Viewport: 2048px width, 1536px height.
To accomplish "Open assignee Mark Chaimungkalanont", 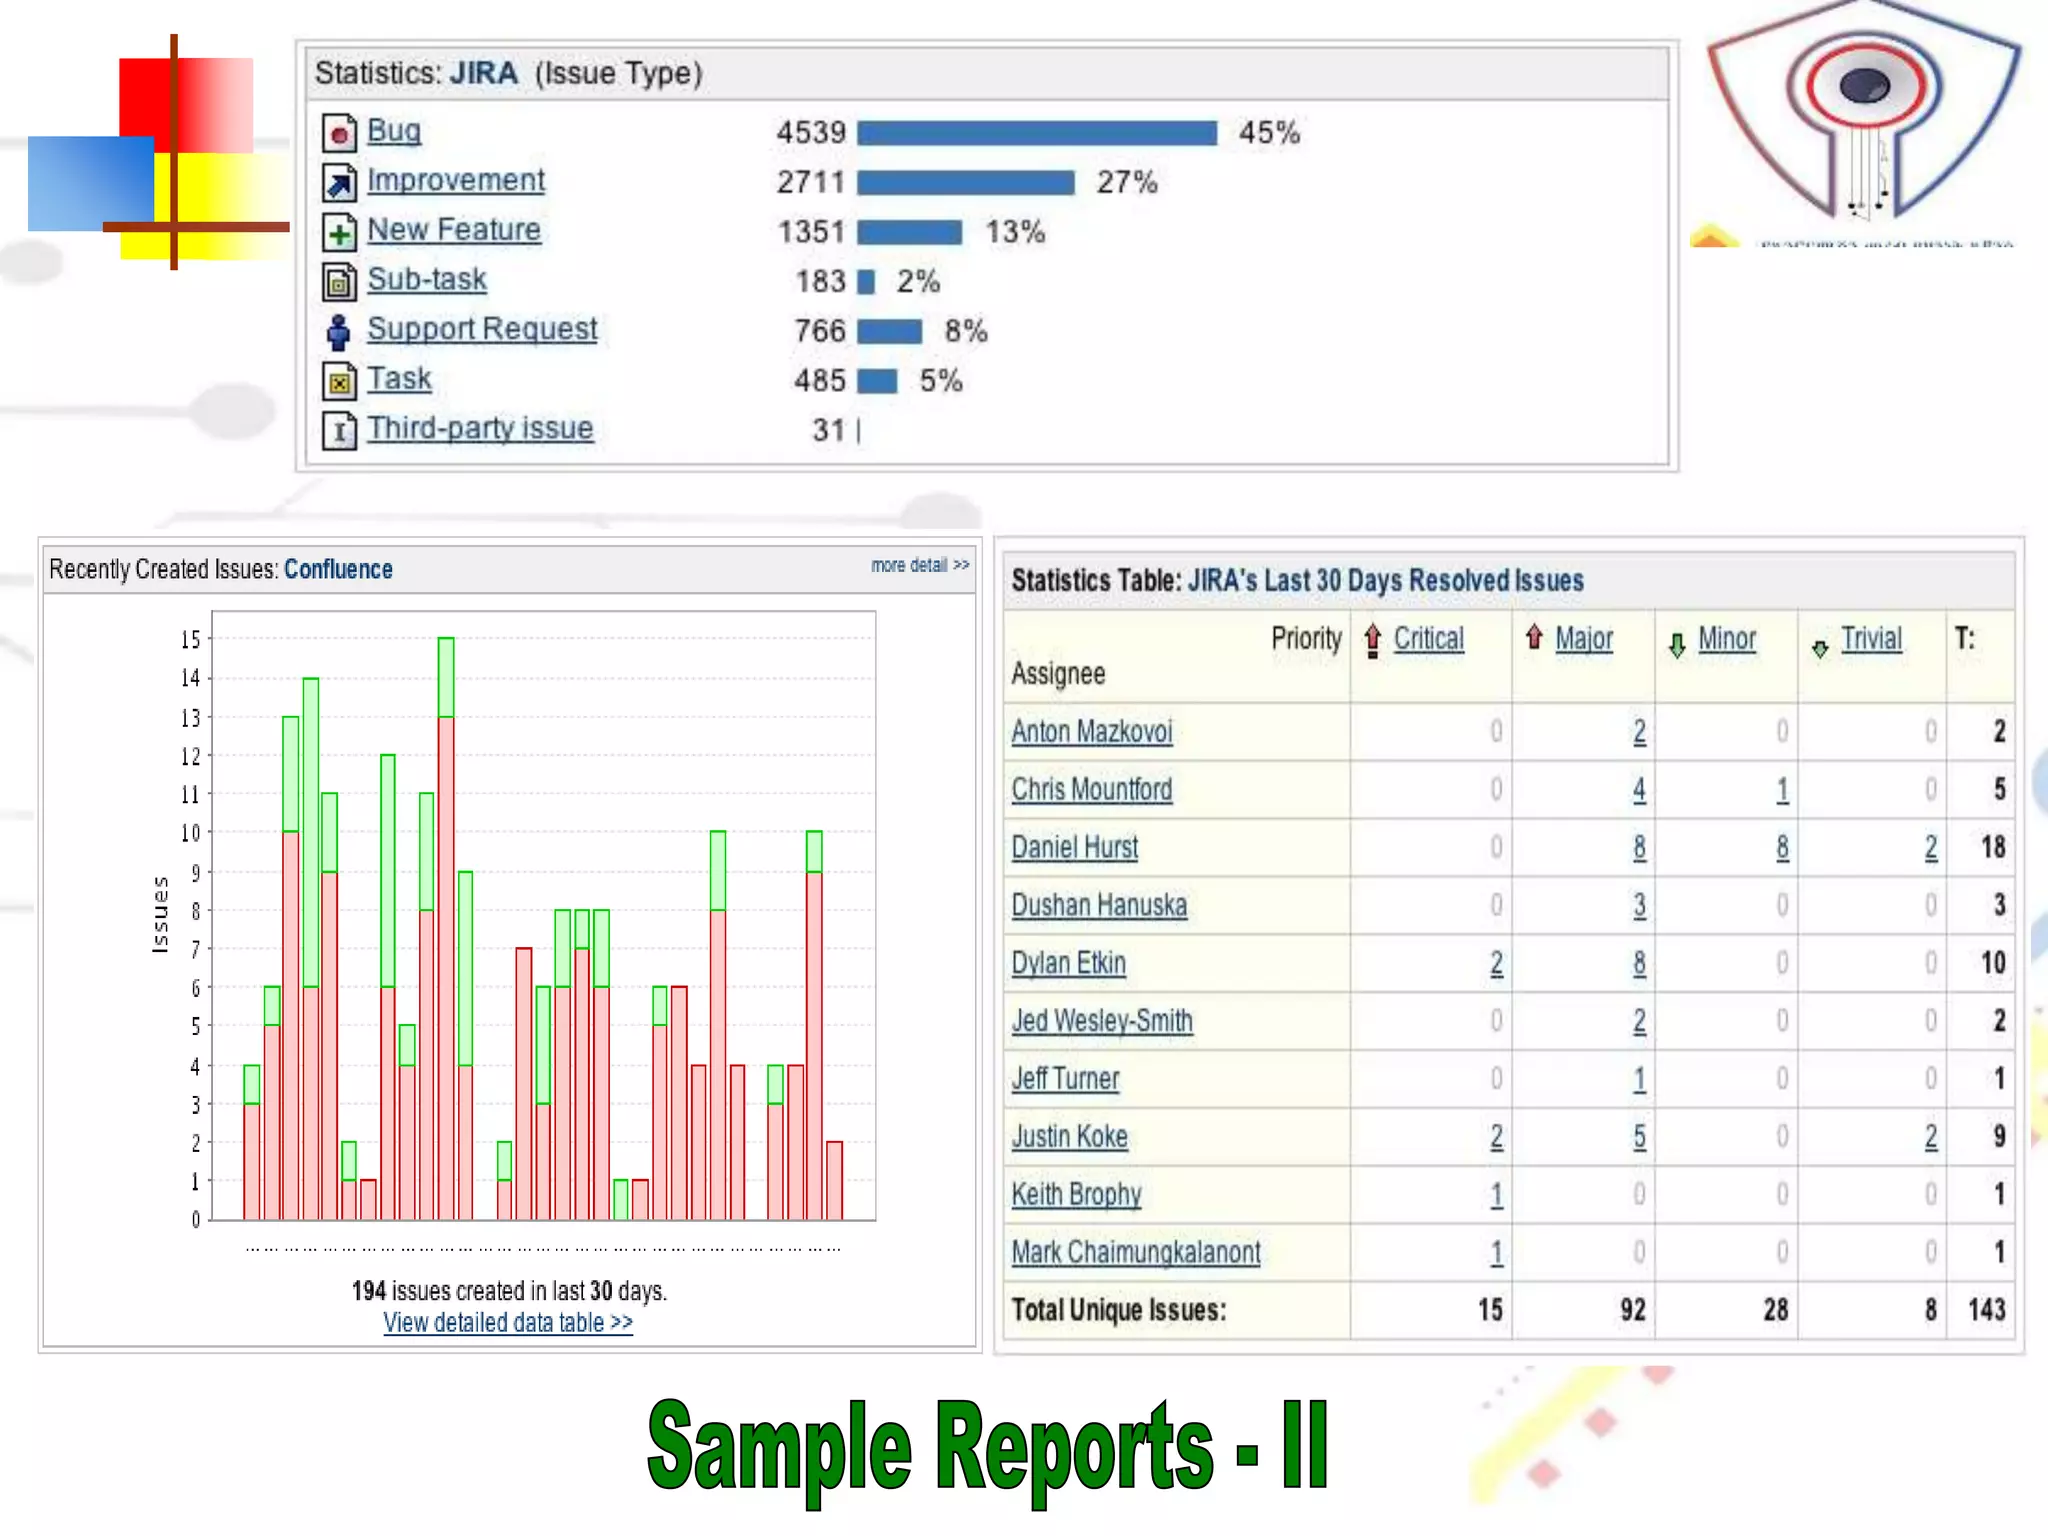I will (1135, 1252).
